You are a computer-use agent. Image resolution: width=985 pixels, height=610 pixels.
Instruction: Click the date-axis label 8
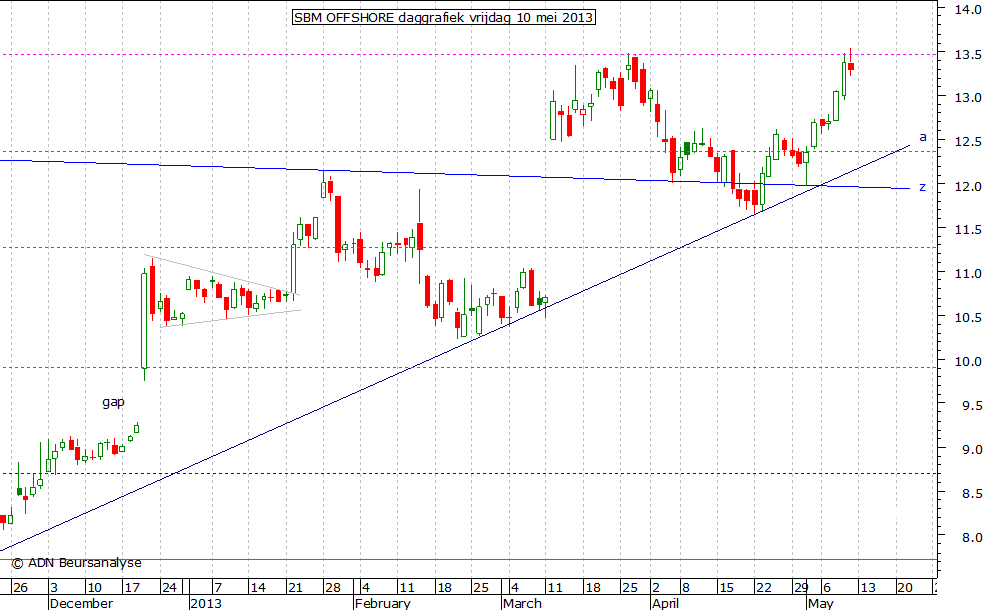[686, 588]
